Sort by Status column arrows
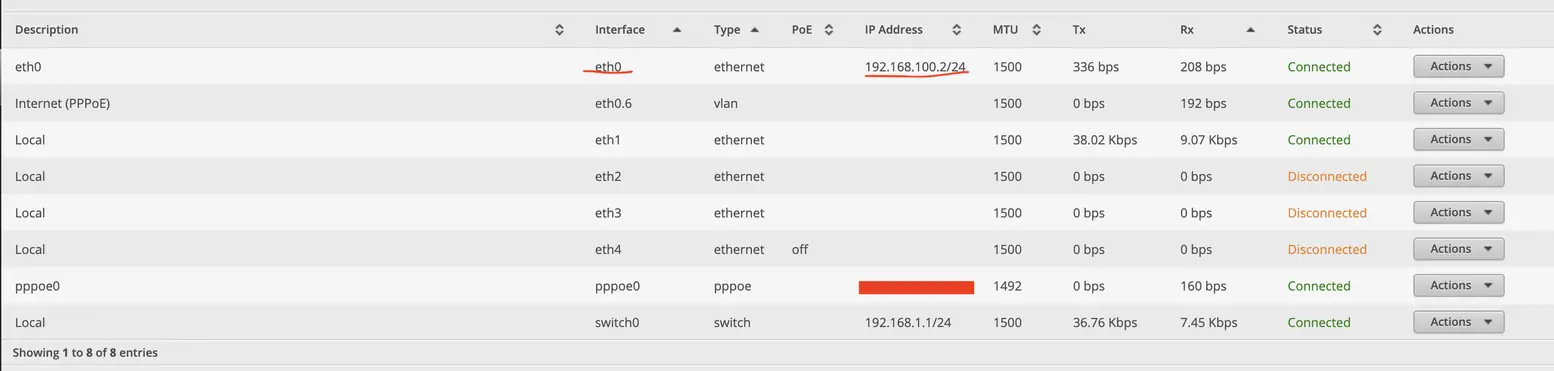This screenshot has height=371, width=1554. coord(1378,30)
